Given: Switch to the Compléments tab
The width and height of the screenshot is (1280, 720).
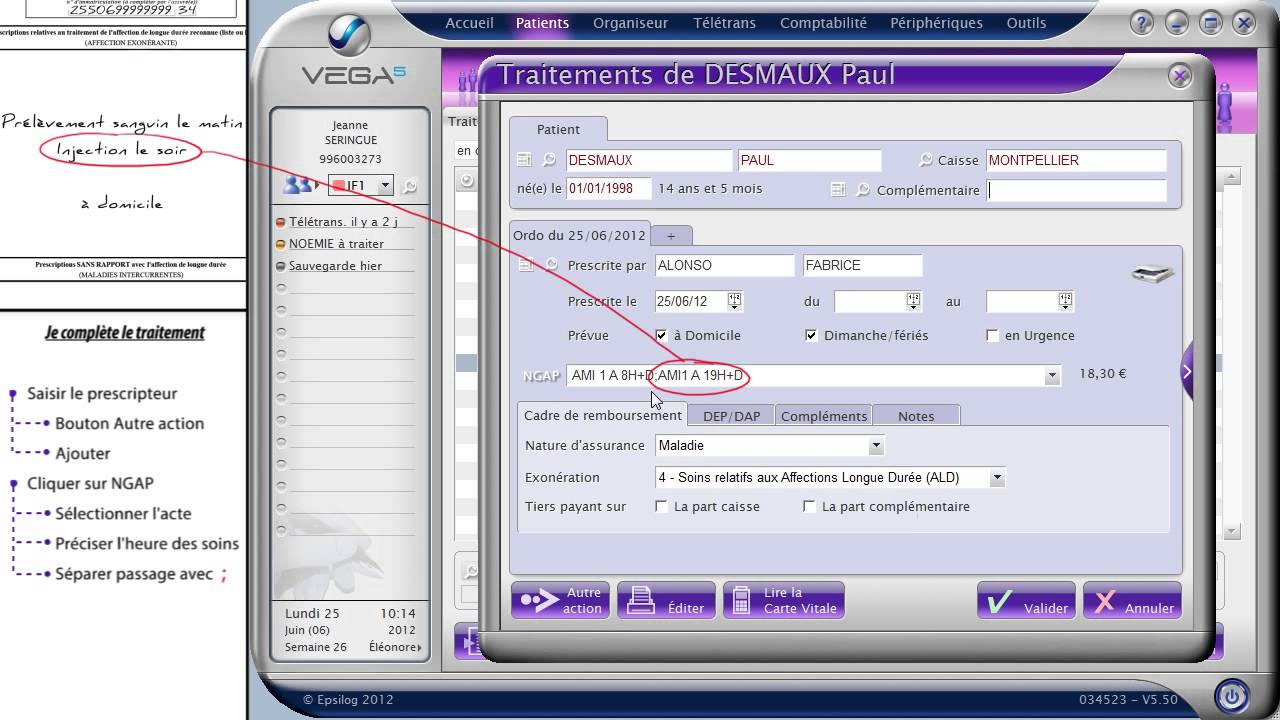Looking at the screenshot, I should [824, 416].
